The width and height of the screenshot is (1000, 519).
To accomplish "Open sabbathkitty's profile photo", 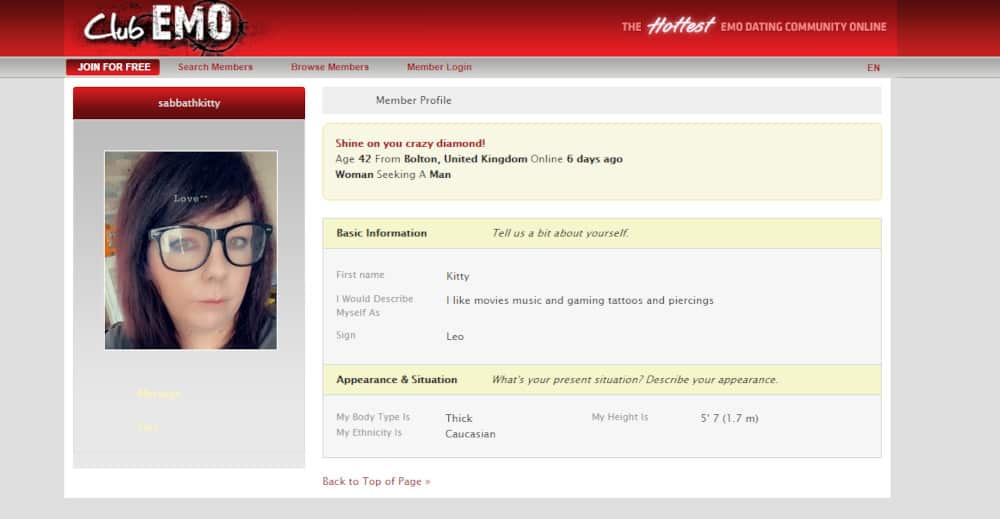I will (x=191, y=250).
